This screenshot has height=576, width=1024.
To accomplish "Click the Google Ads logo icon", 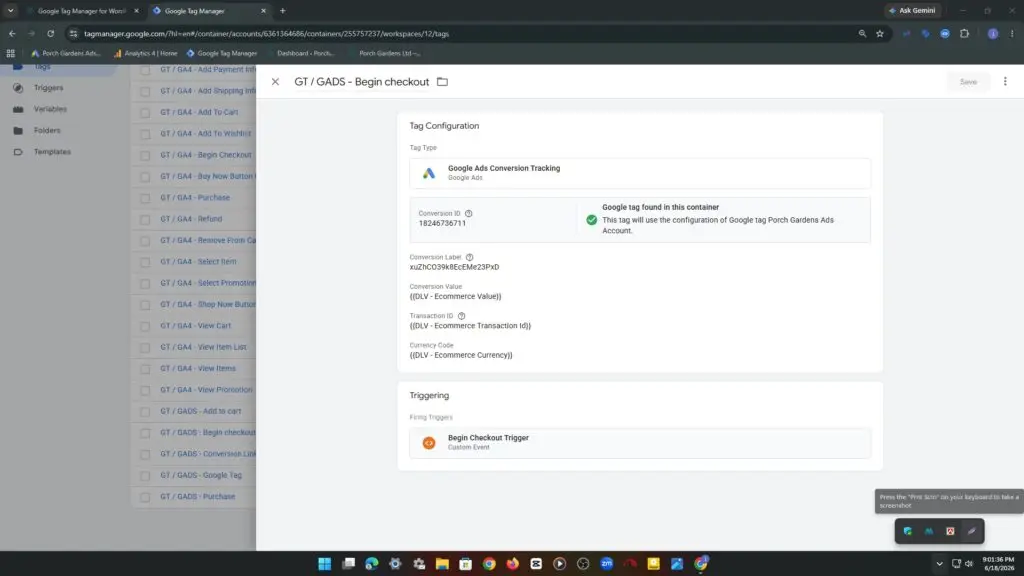I will click(428, 173).
